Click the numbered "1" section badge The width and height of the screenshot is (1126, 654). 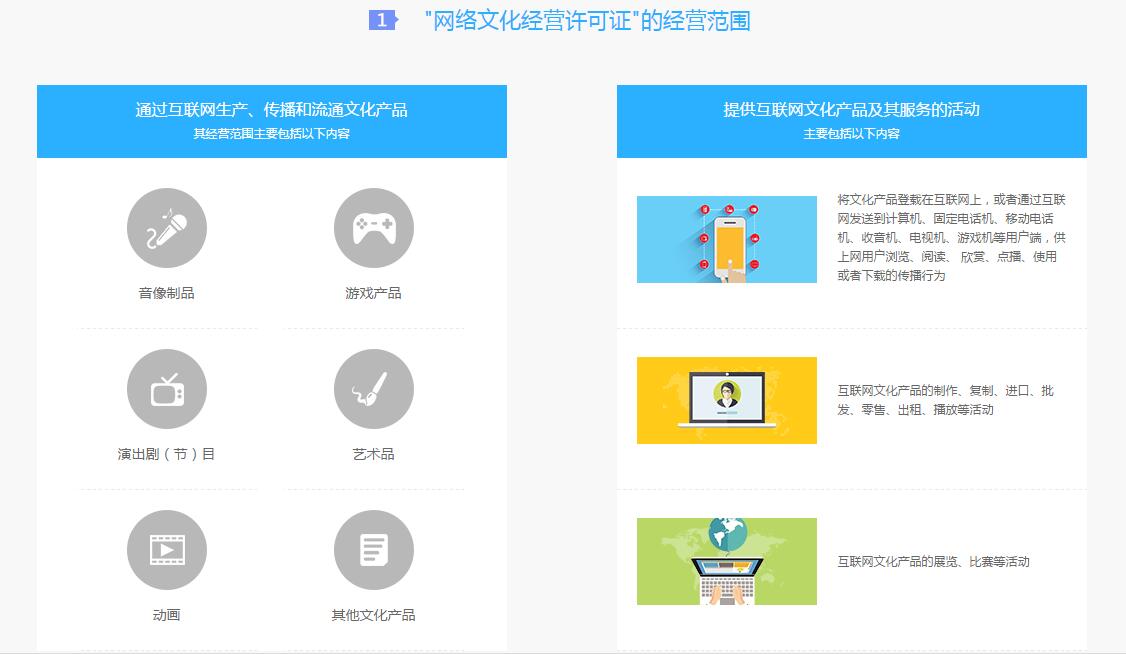point(382,20)
